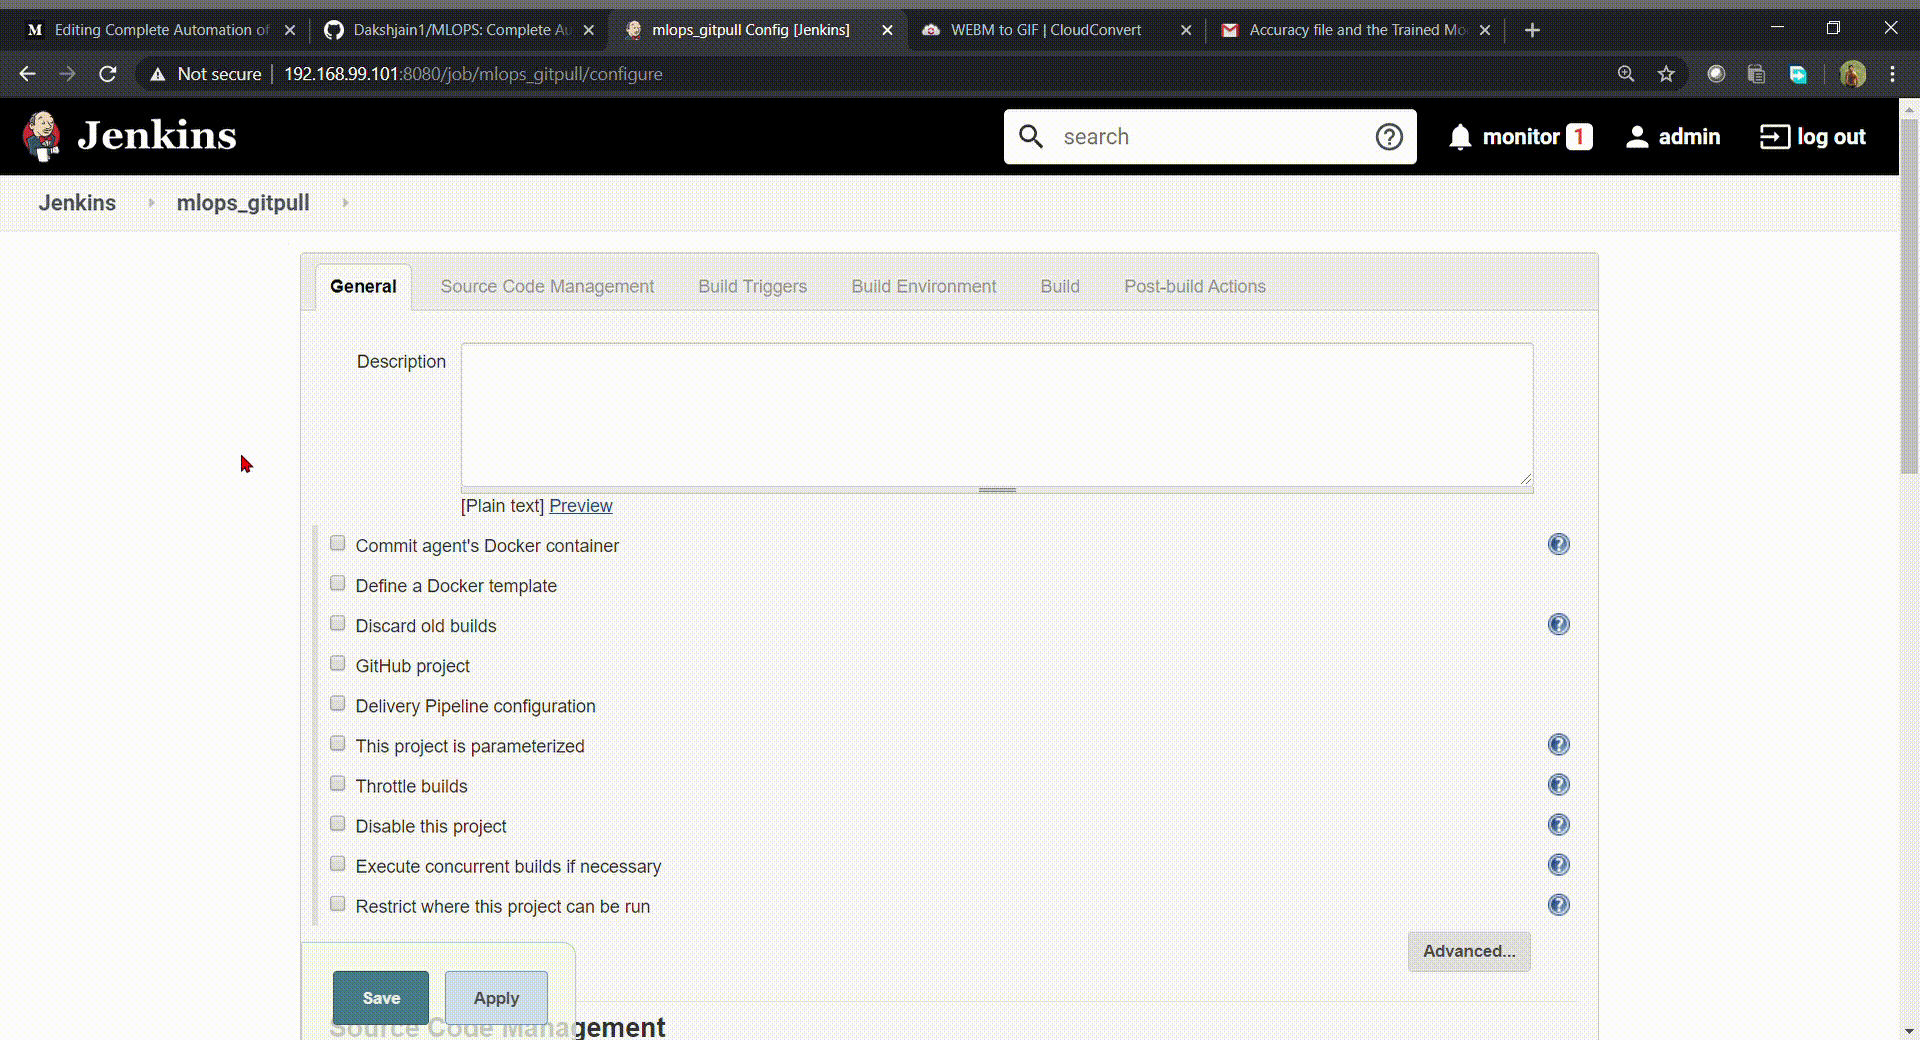Open a new browser tab
This screenshot has height=1040, width=1920.
(1532, 30)
